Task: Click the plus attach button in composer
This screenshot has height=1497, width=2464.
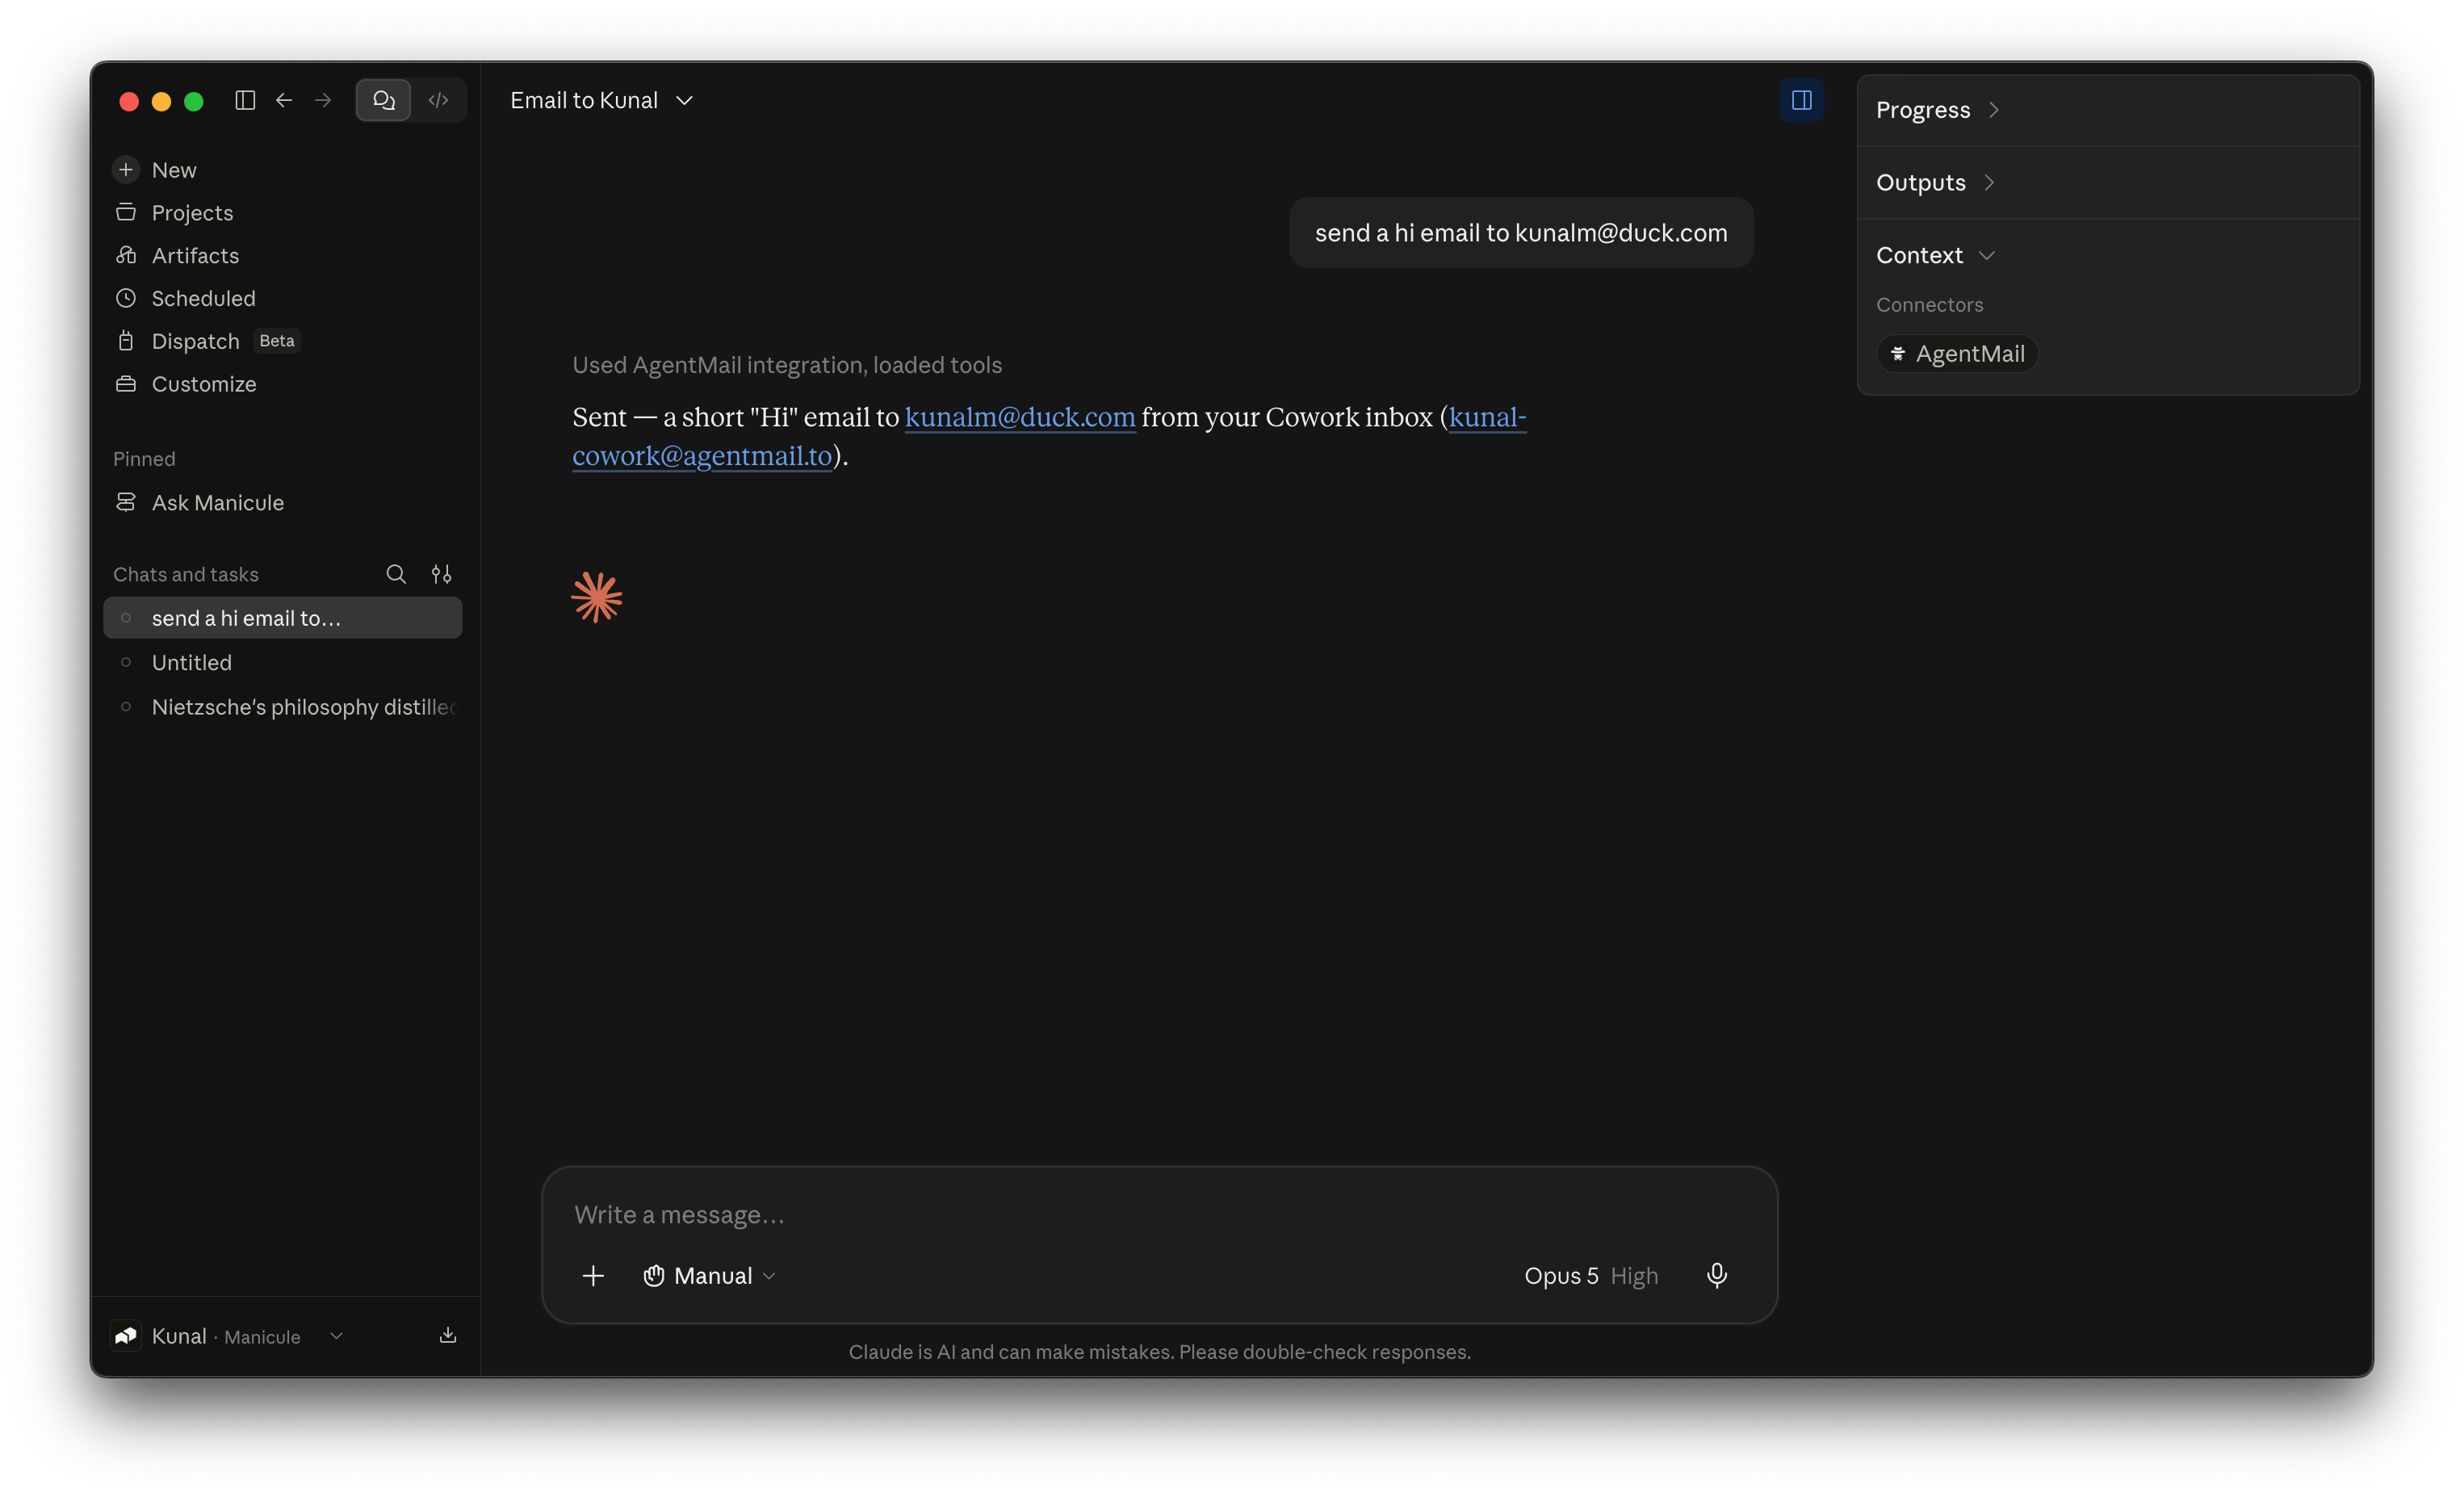Action: click(593, 1276)
